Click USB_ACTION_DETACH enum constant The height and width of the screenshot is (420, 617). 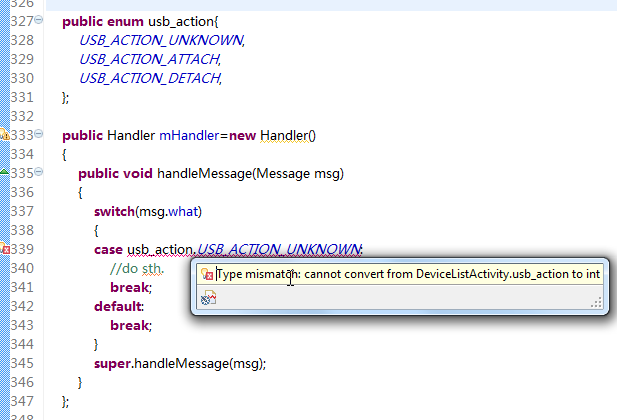(150, 78)
